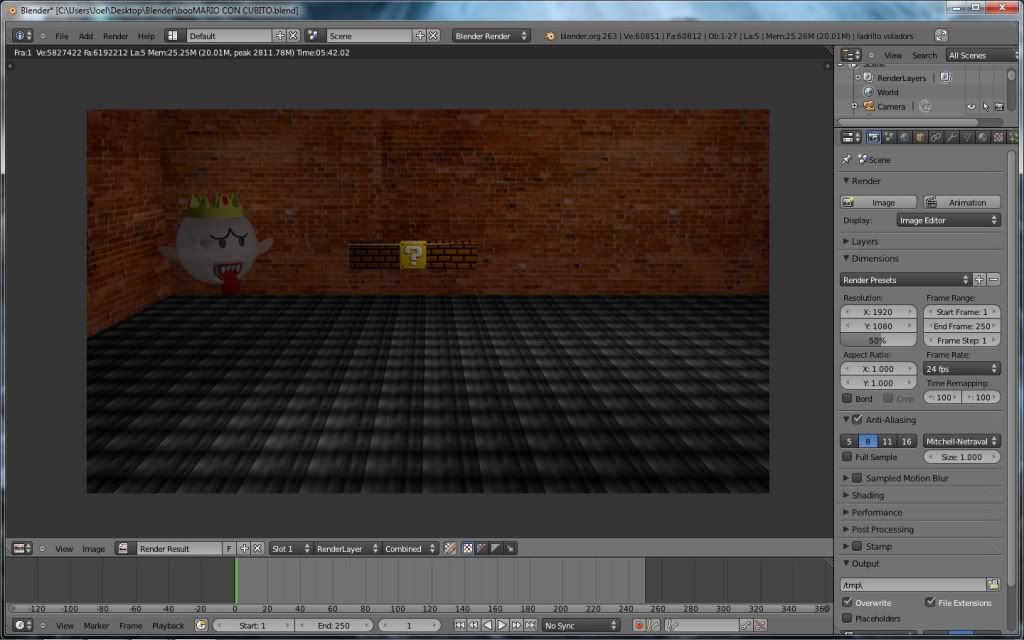Viewport: 1024px width, 640px height.
Task: Open the 24 fps frame rate dropdown
Action: [x=962, y=369]
